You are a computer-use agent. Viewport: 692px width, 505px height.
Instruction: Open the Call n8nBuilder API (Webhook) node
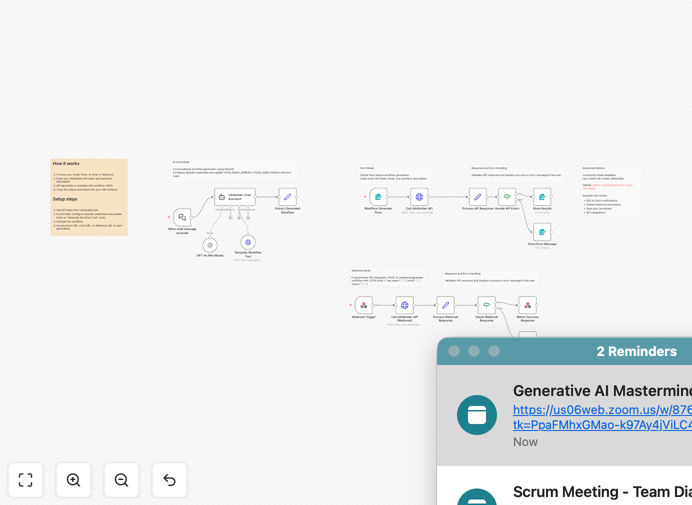point(404,305)
